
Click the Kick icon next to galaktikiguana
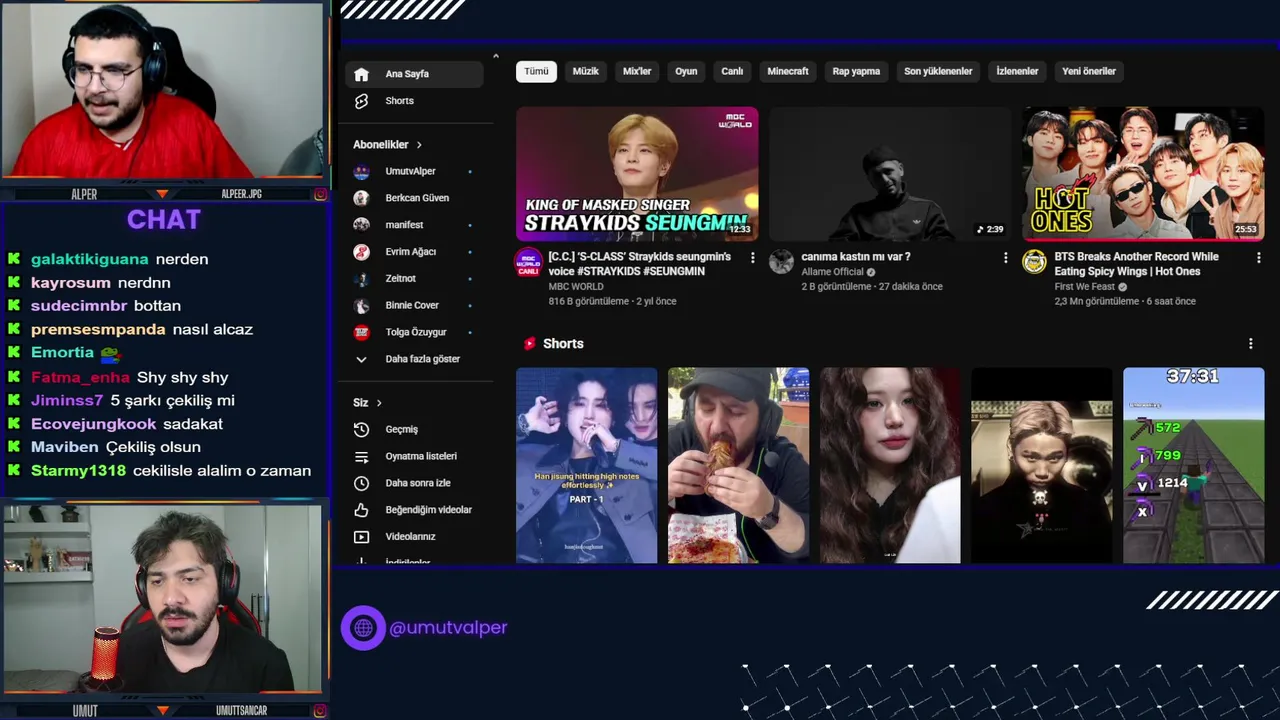coord(14,259)
